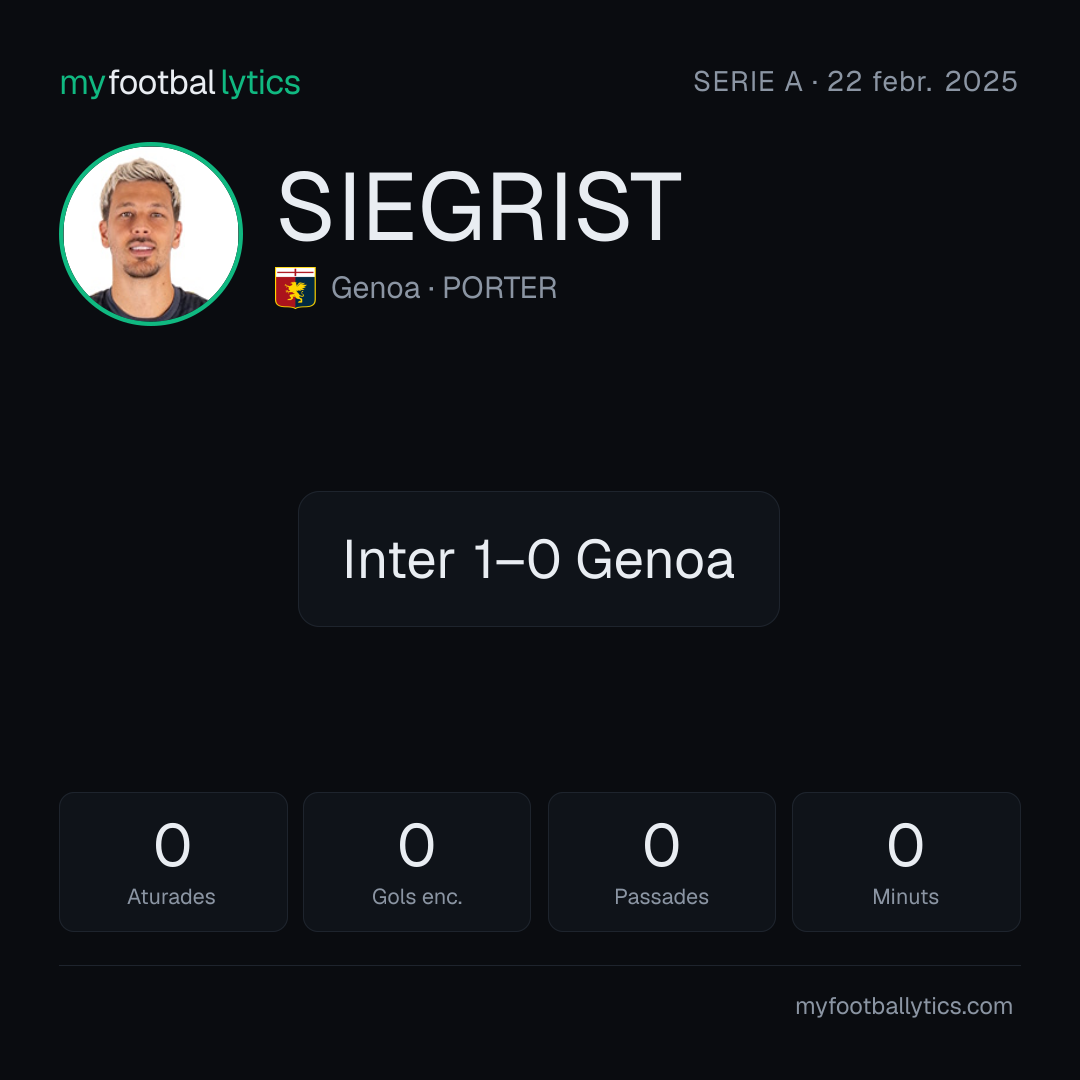Select the Gols enc. stat card

click(x=417, y=862)
